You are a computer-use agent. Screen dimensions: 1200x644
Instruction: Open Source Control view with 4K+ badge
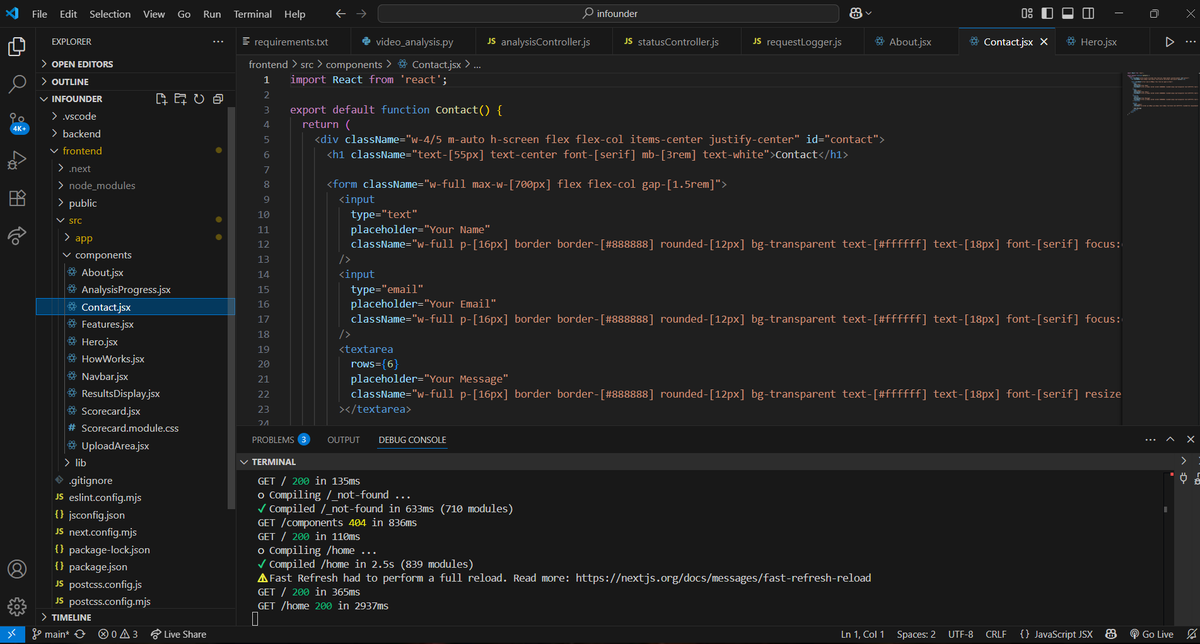[17, 122]
